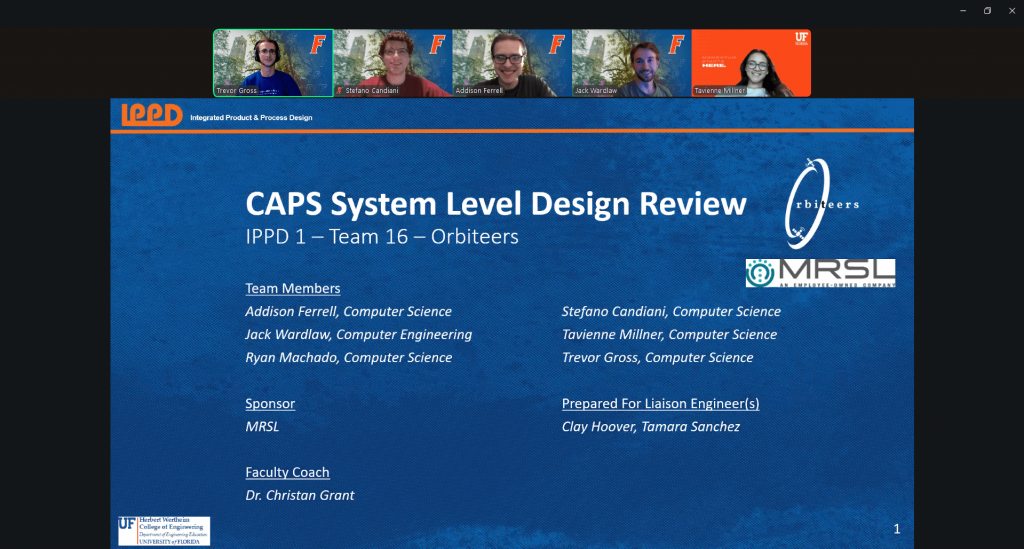Click the UF logo in Tavienne's tile
Image resolution: width=1024 pixels, height=549 pixels.
click(801, 37)
